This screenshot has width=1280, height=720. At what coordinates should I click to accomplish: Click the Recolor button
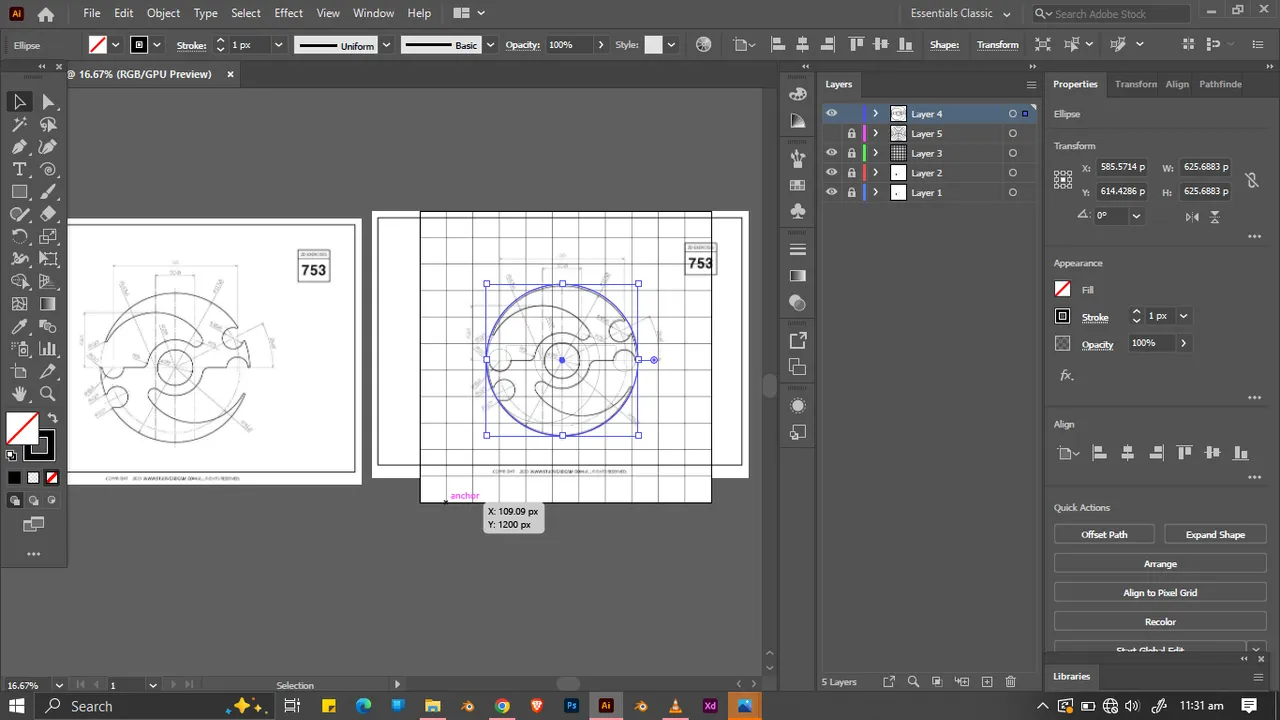click(1160, 622)
